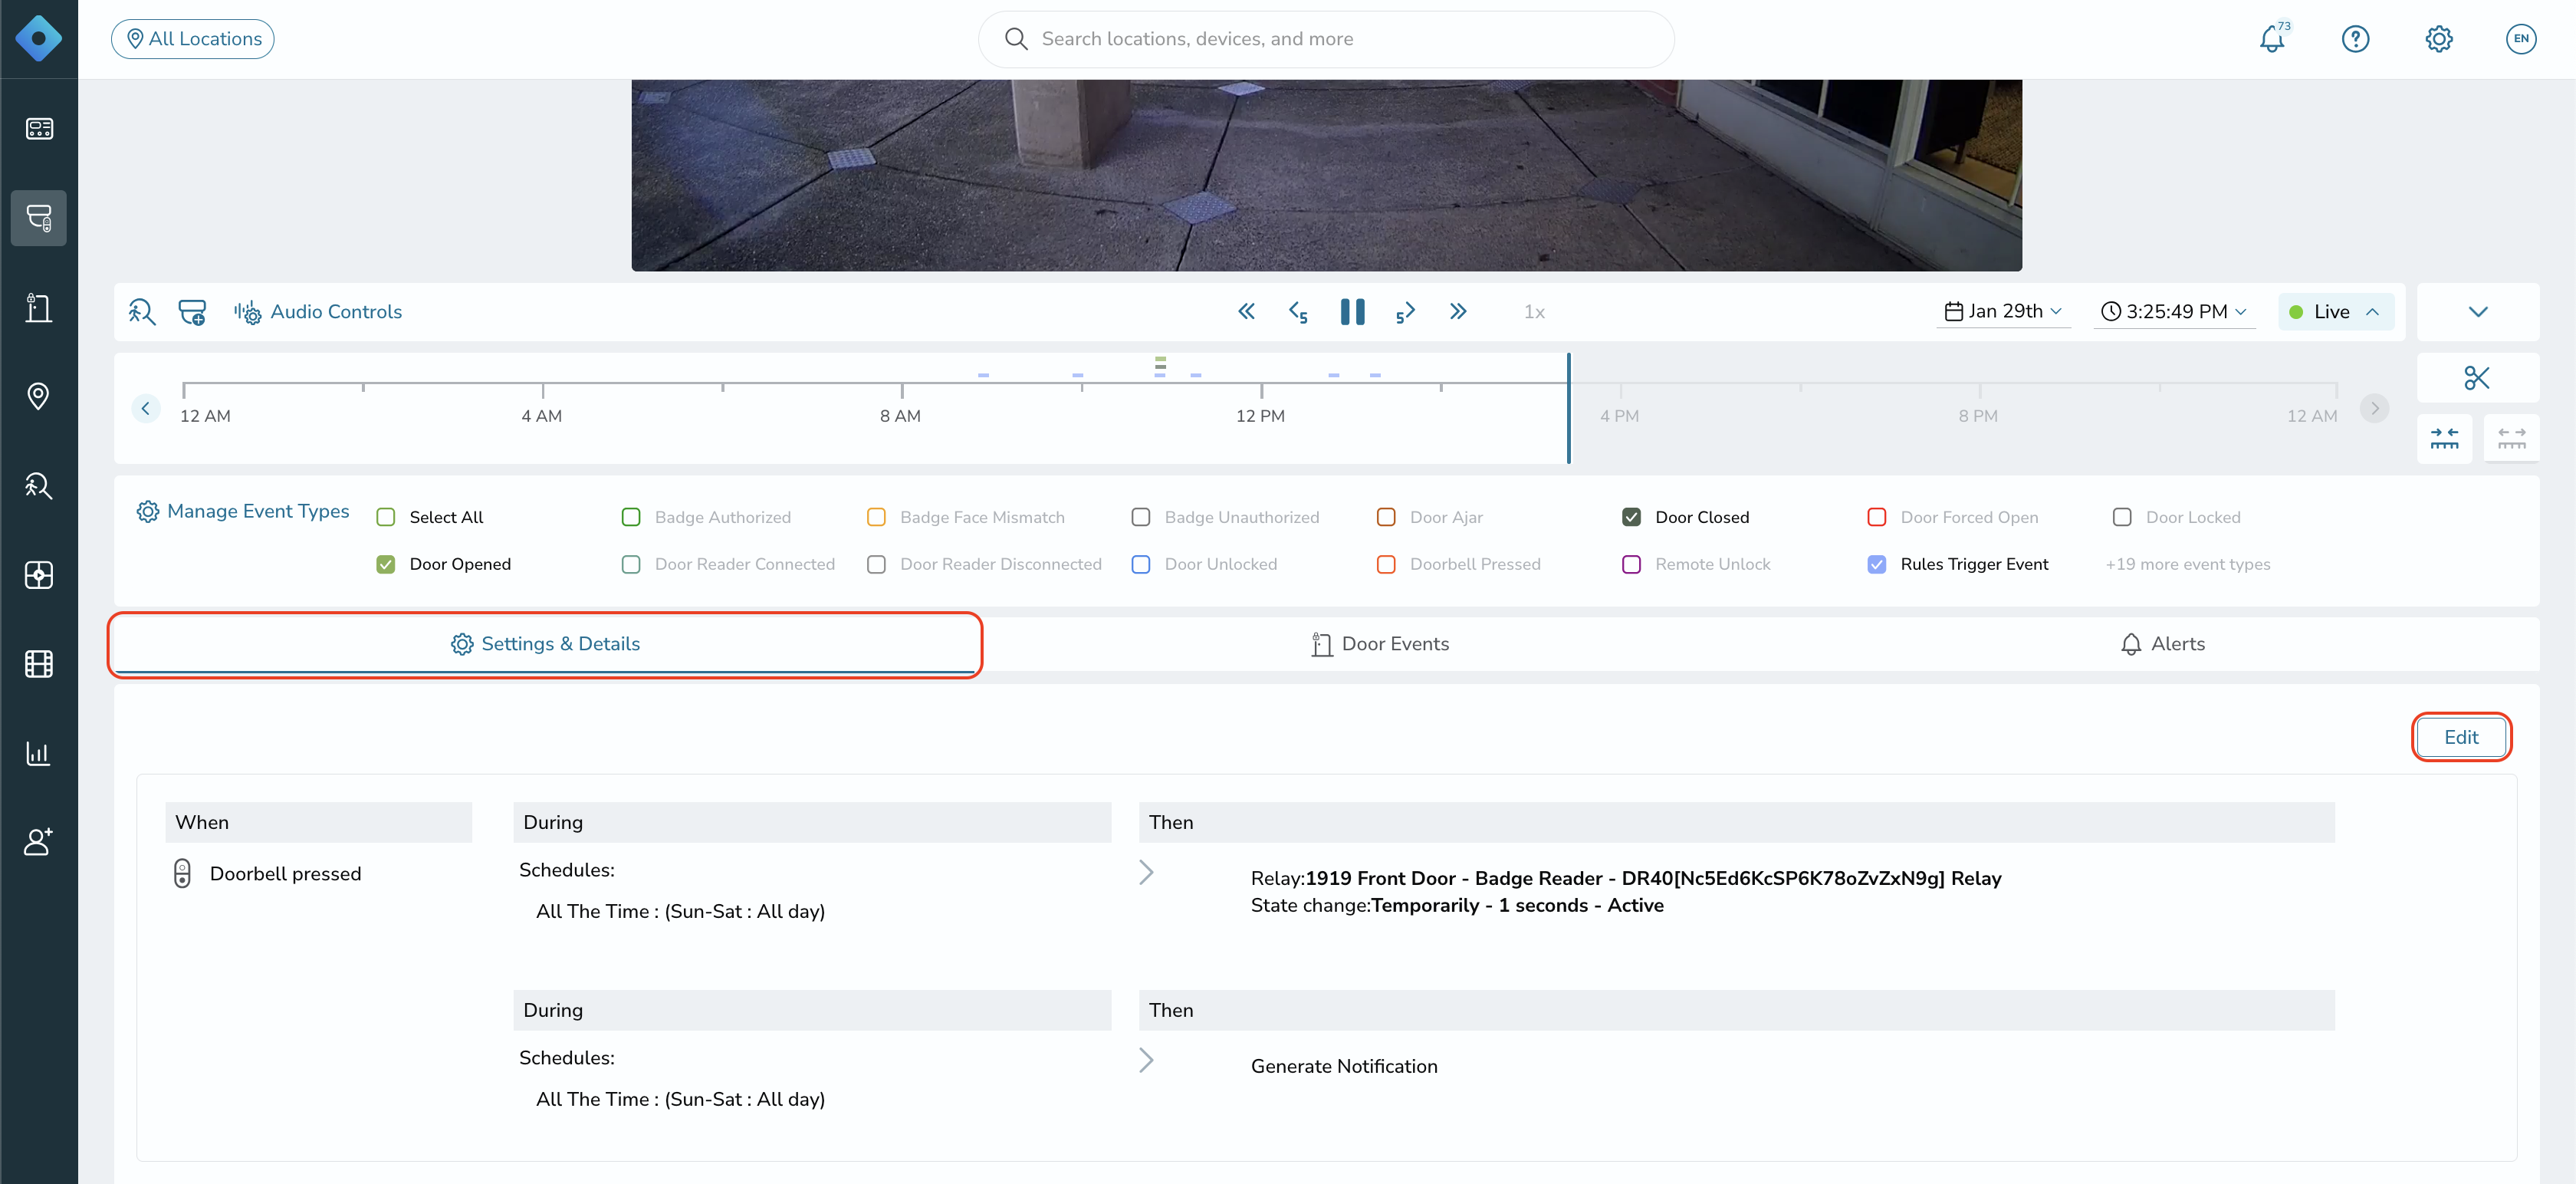Screen dimensions: 2576x1184
Task: Uncheck the Door Closed event type
Action: pos(1631,517)
